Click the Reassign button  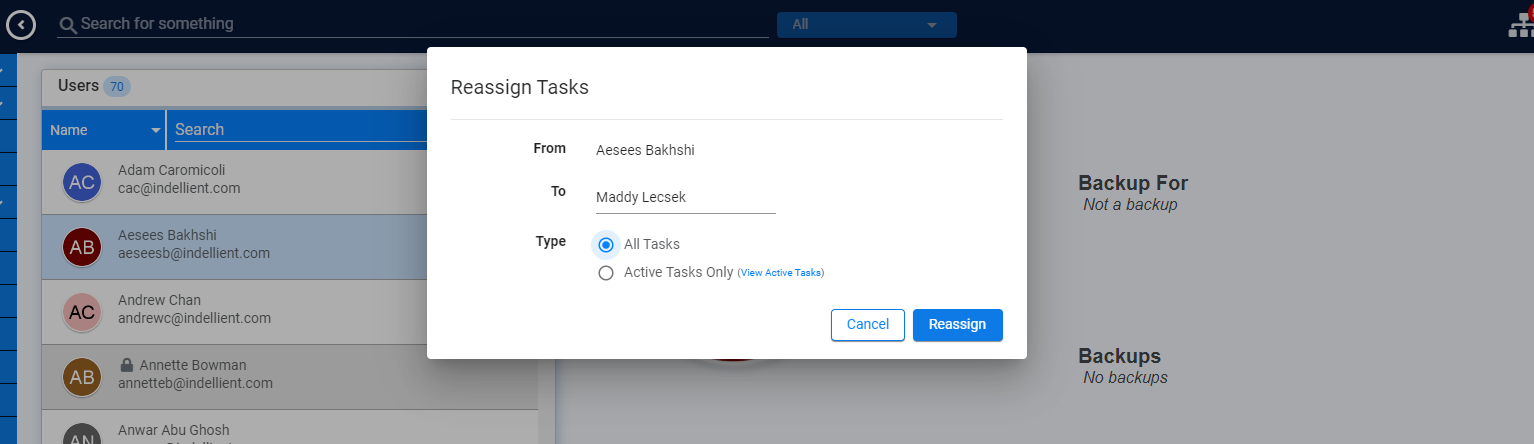[957, 325]
